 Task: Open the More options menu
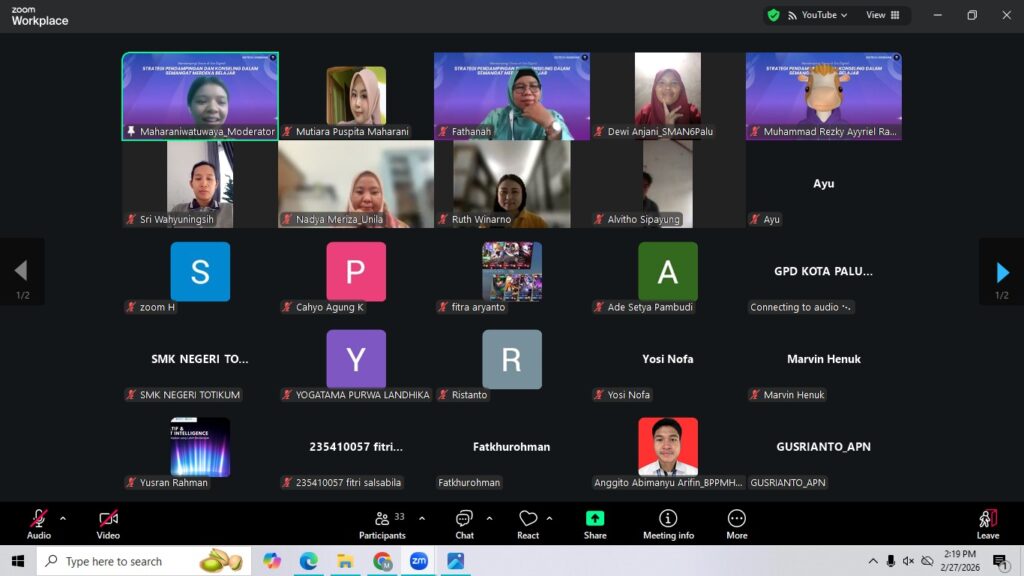(x=736, y=523)
